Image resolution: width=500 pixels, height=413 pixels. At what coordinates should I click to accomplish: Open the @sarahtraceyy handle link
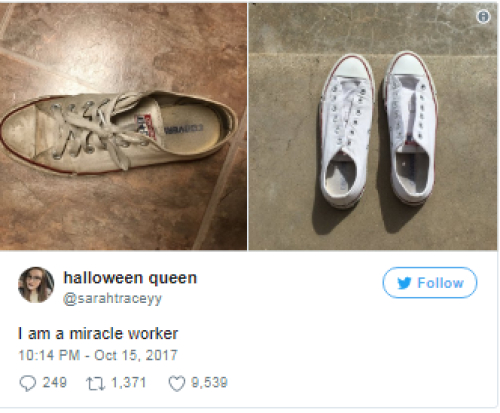112,298
